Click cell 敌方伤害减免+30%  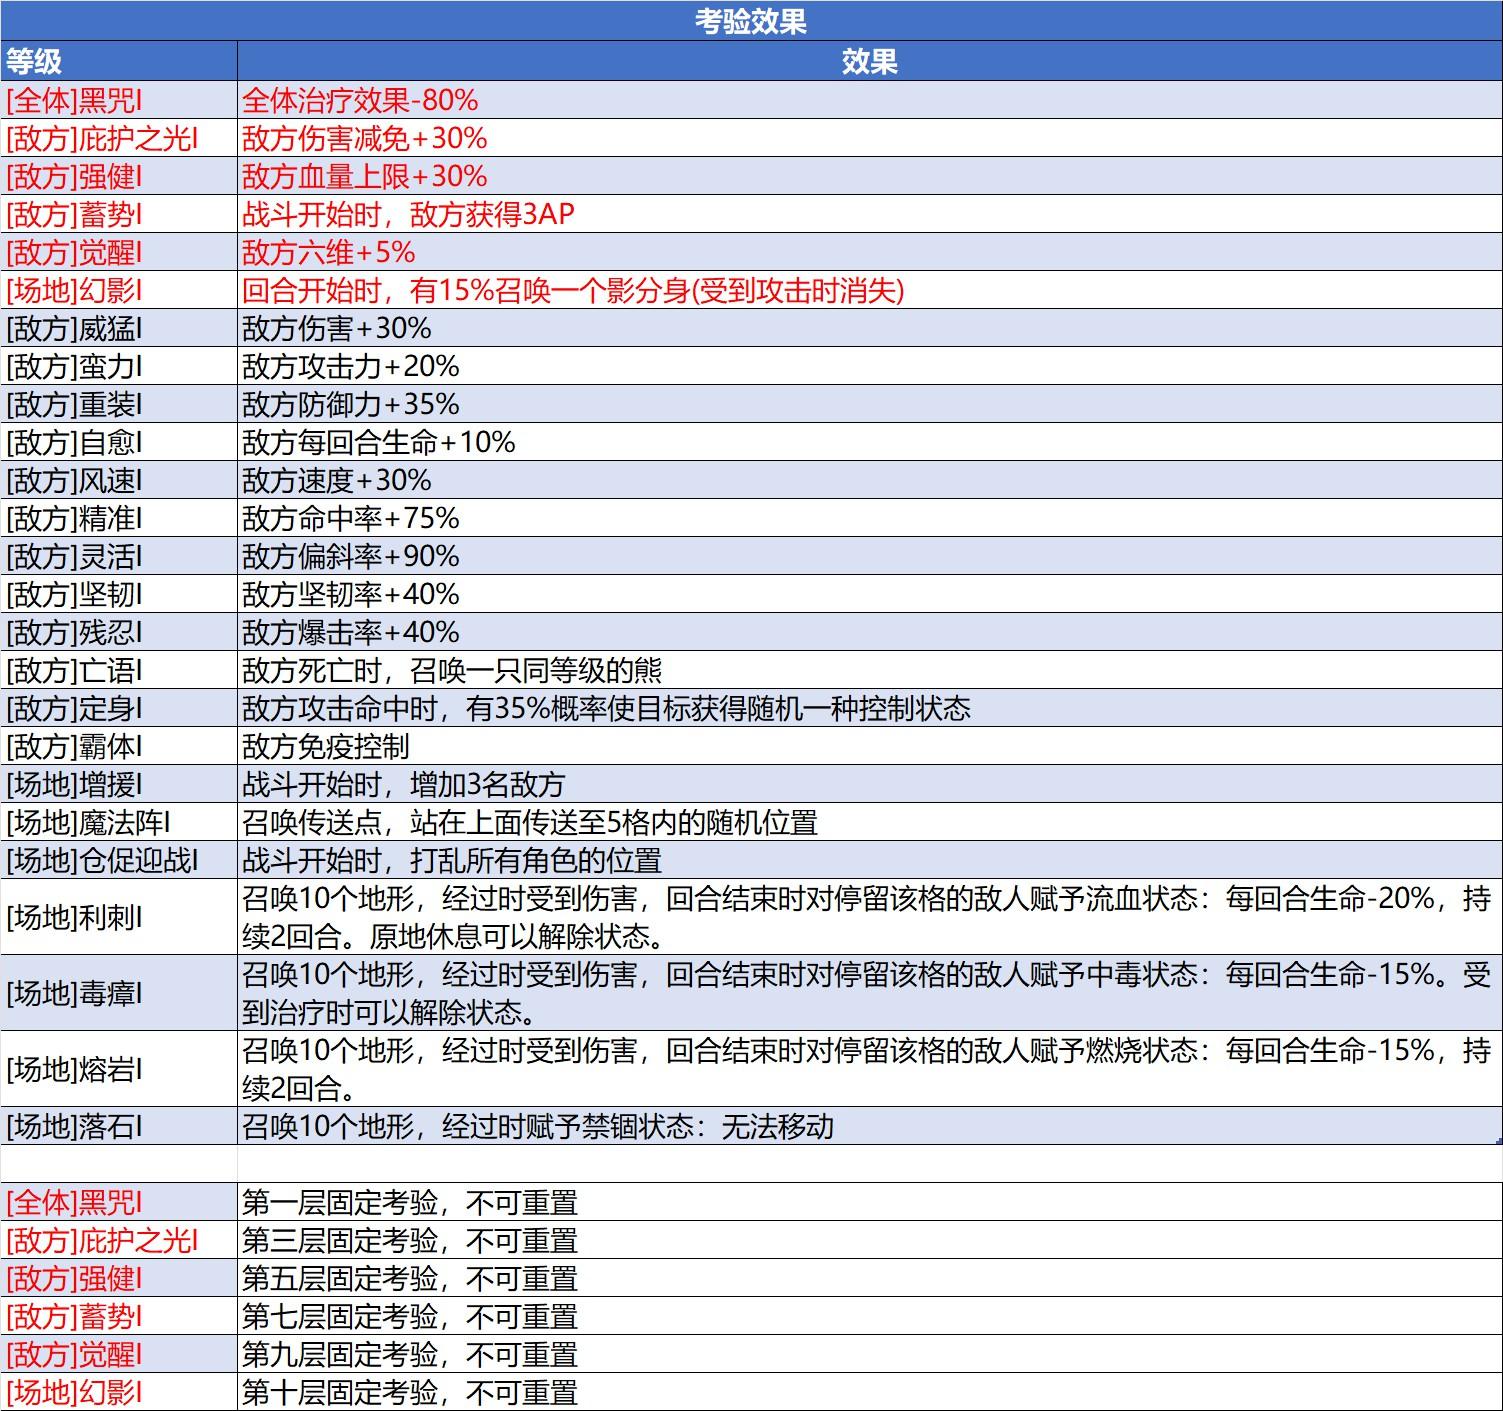[870, 138]
